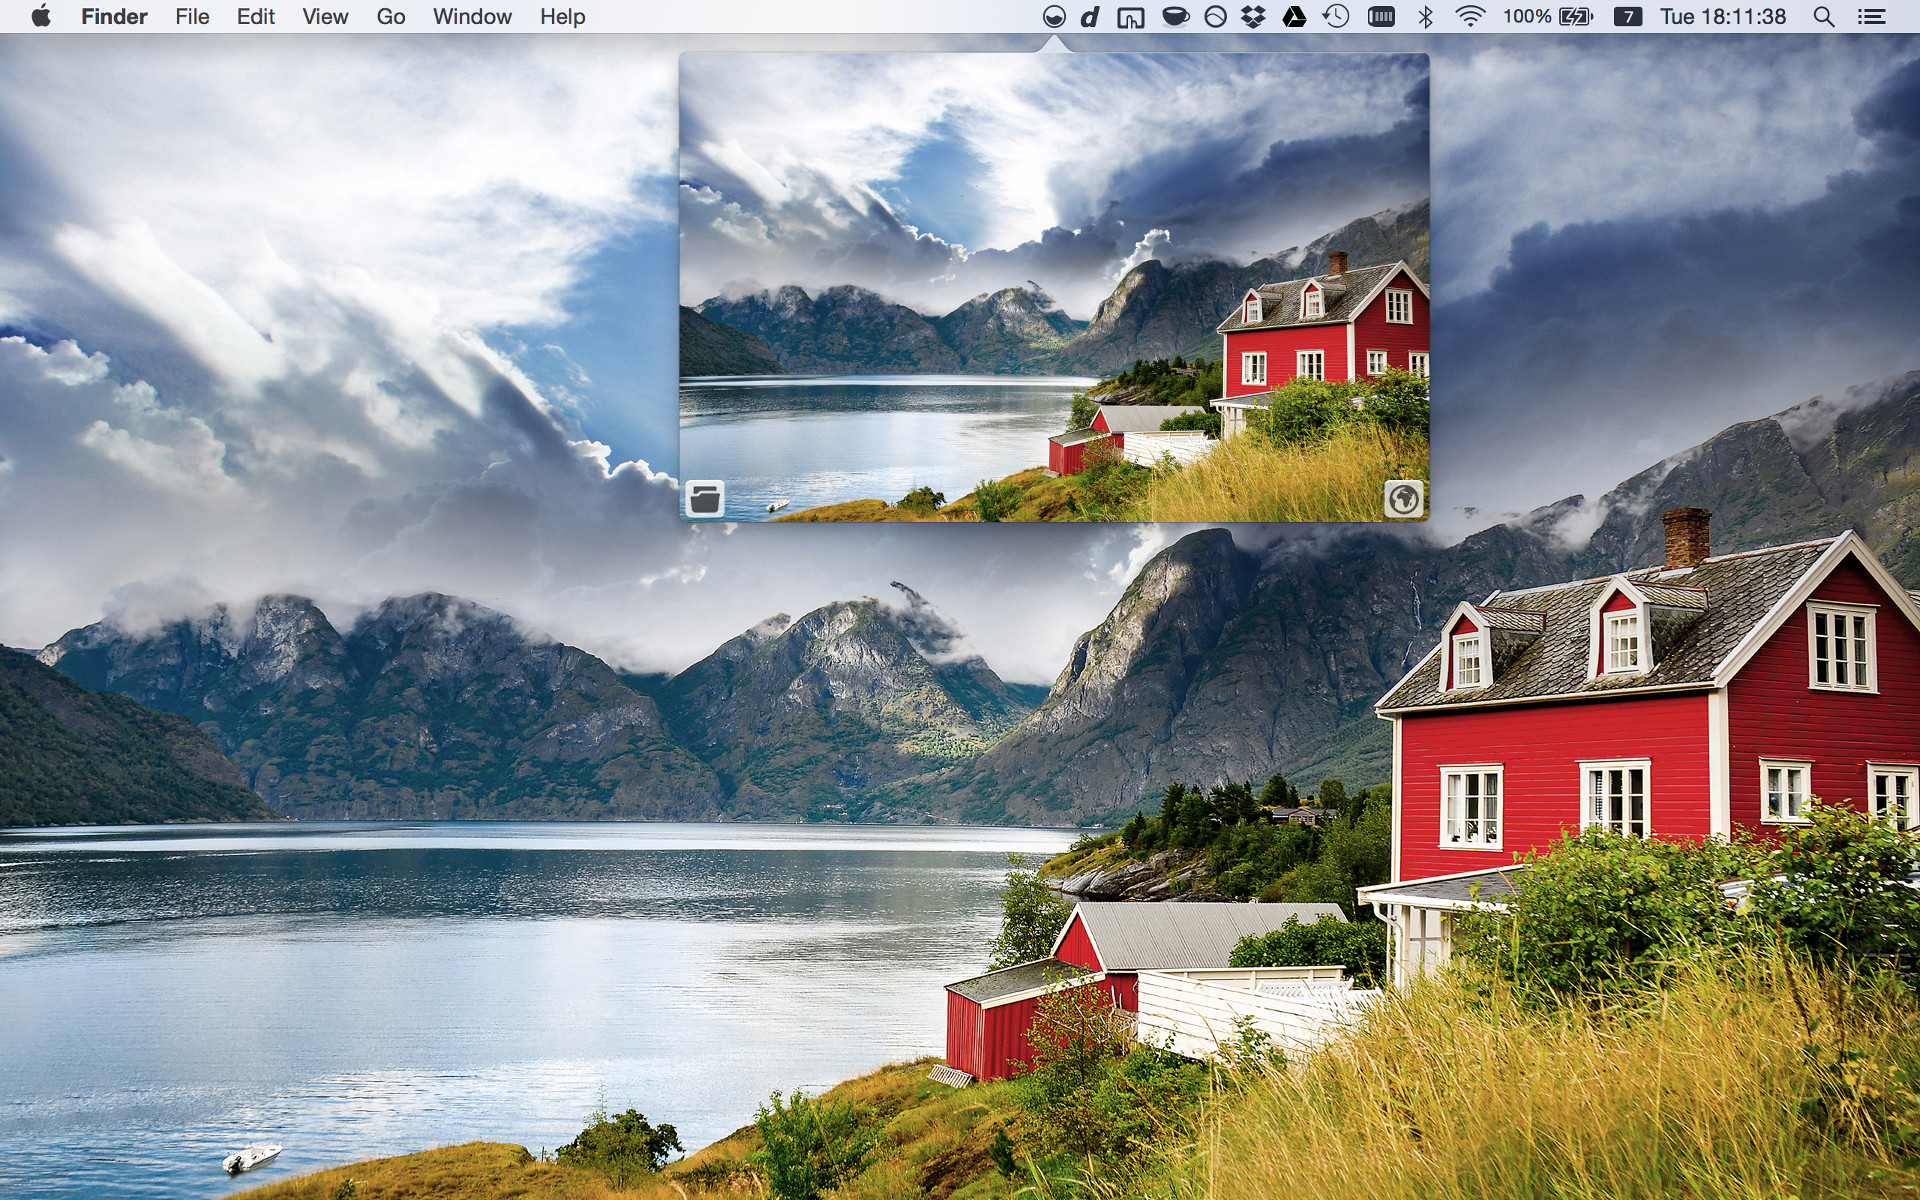The image size is (1920, 1200).
Task: Click the wallpaper app menu bar icon
Action: pyautogui.click(x=1054, y=17)
